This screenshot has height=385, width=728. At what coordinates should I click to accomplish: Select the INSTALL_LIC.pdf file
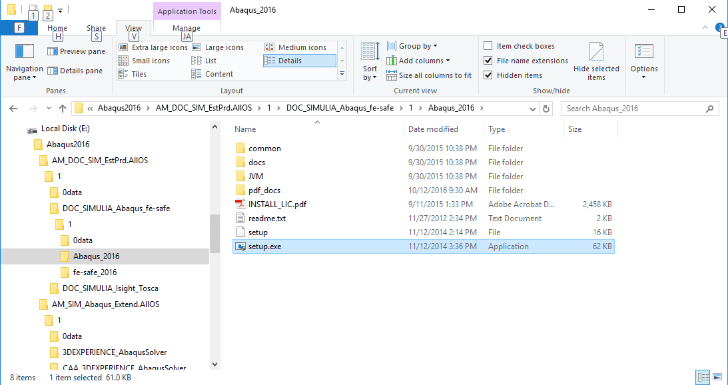(x=277, y=204)
